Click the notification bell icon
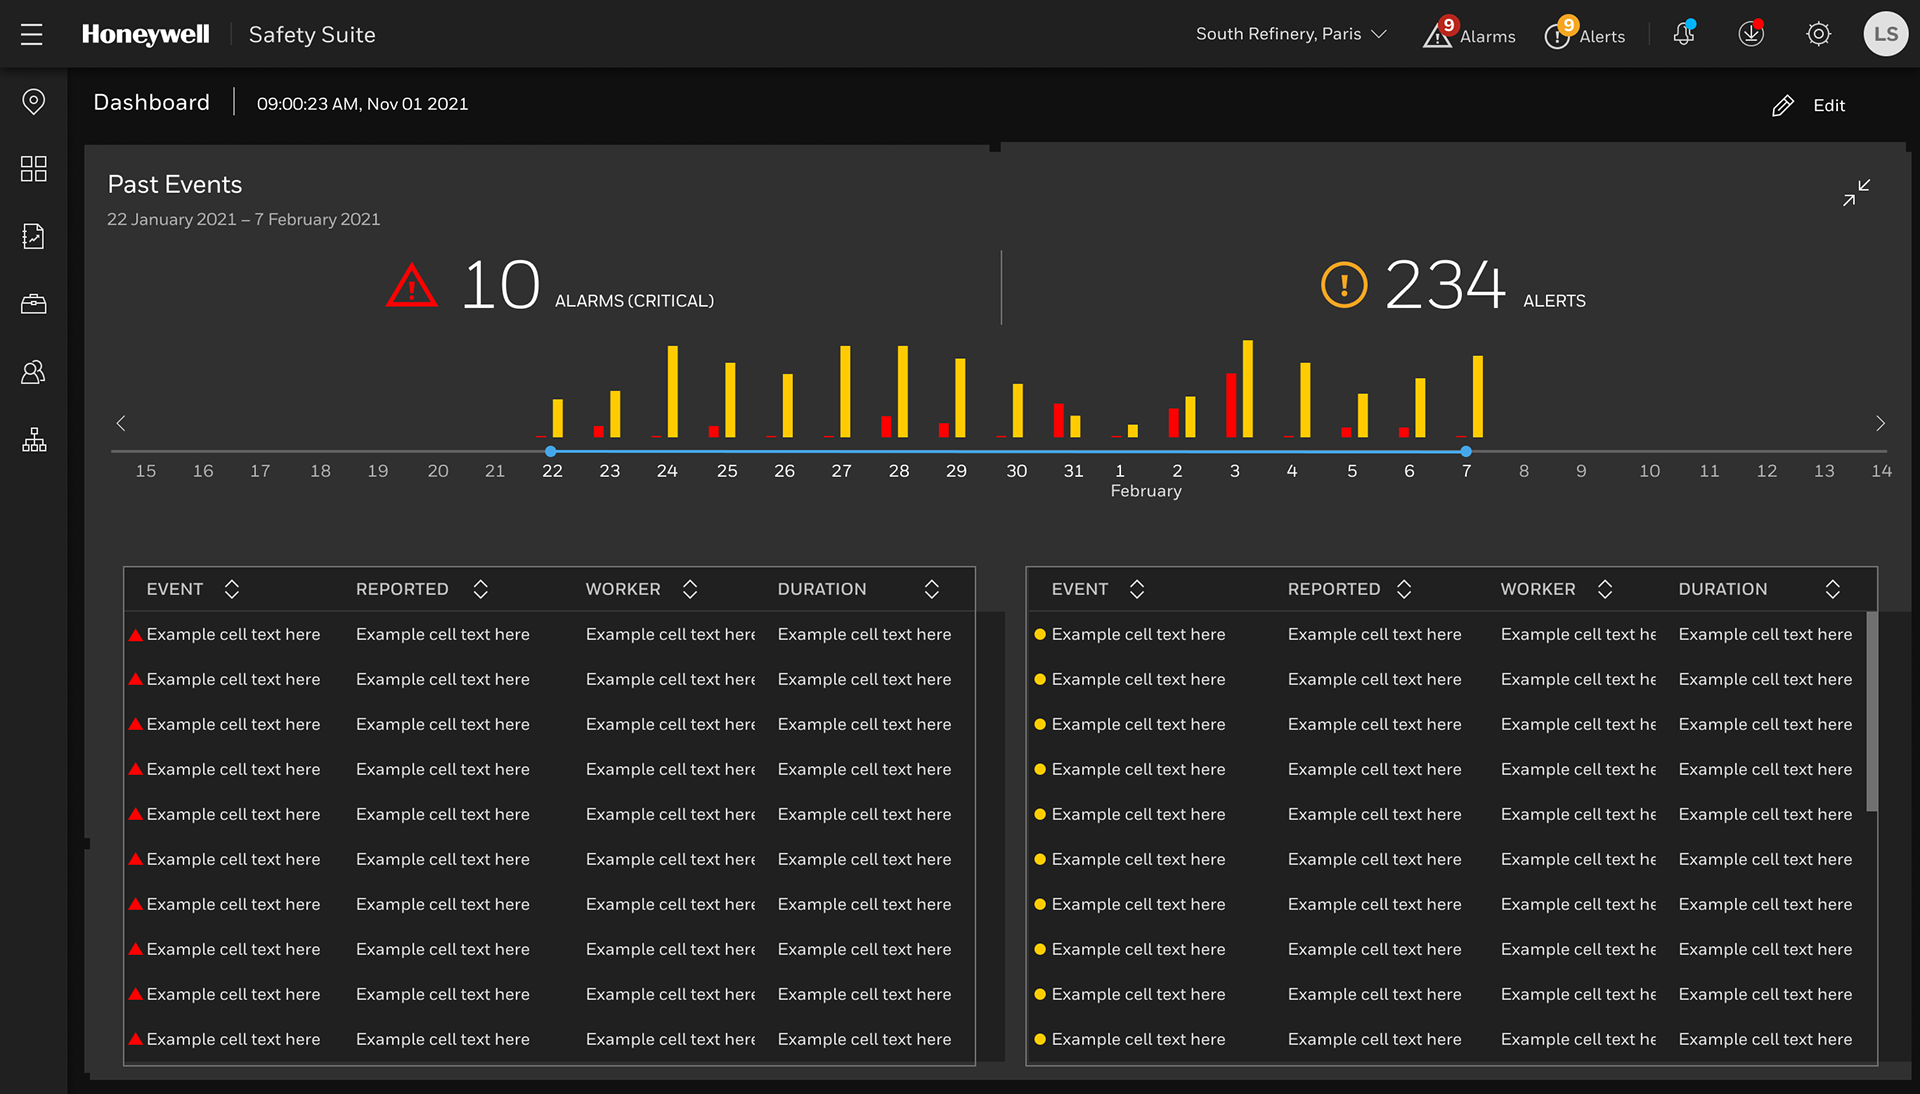This screenshot has height=1094, width=1920. tap(1684, 35)
